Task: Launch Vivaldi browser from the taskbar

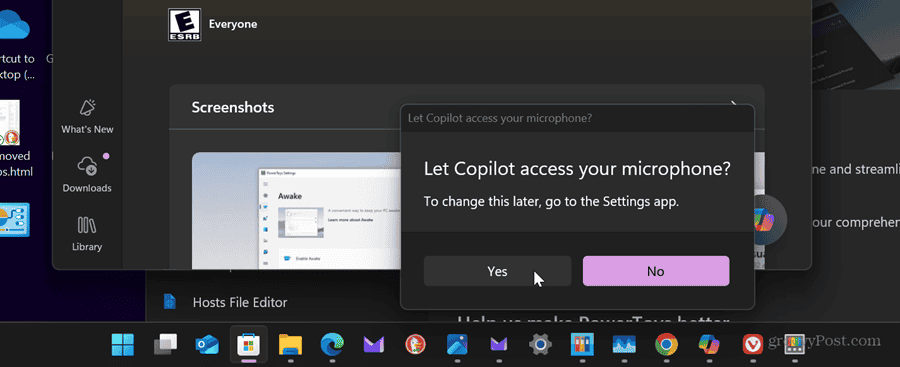Action: 752,345
